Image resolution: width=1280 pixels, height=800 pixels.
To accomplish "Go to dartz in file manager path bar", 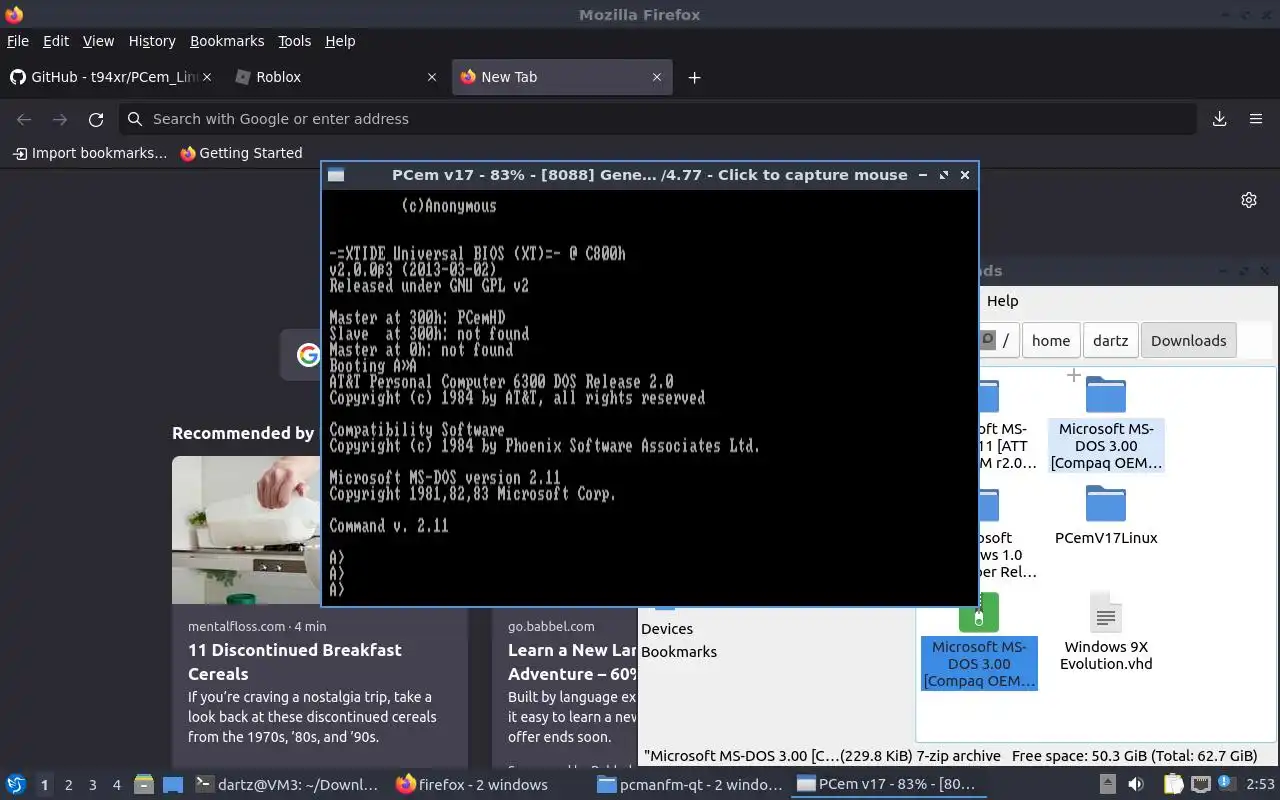I will [1110, 340].
